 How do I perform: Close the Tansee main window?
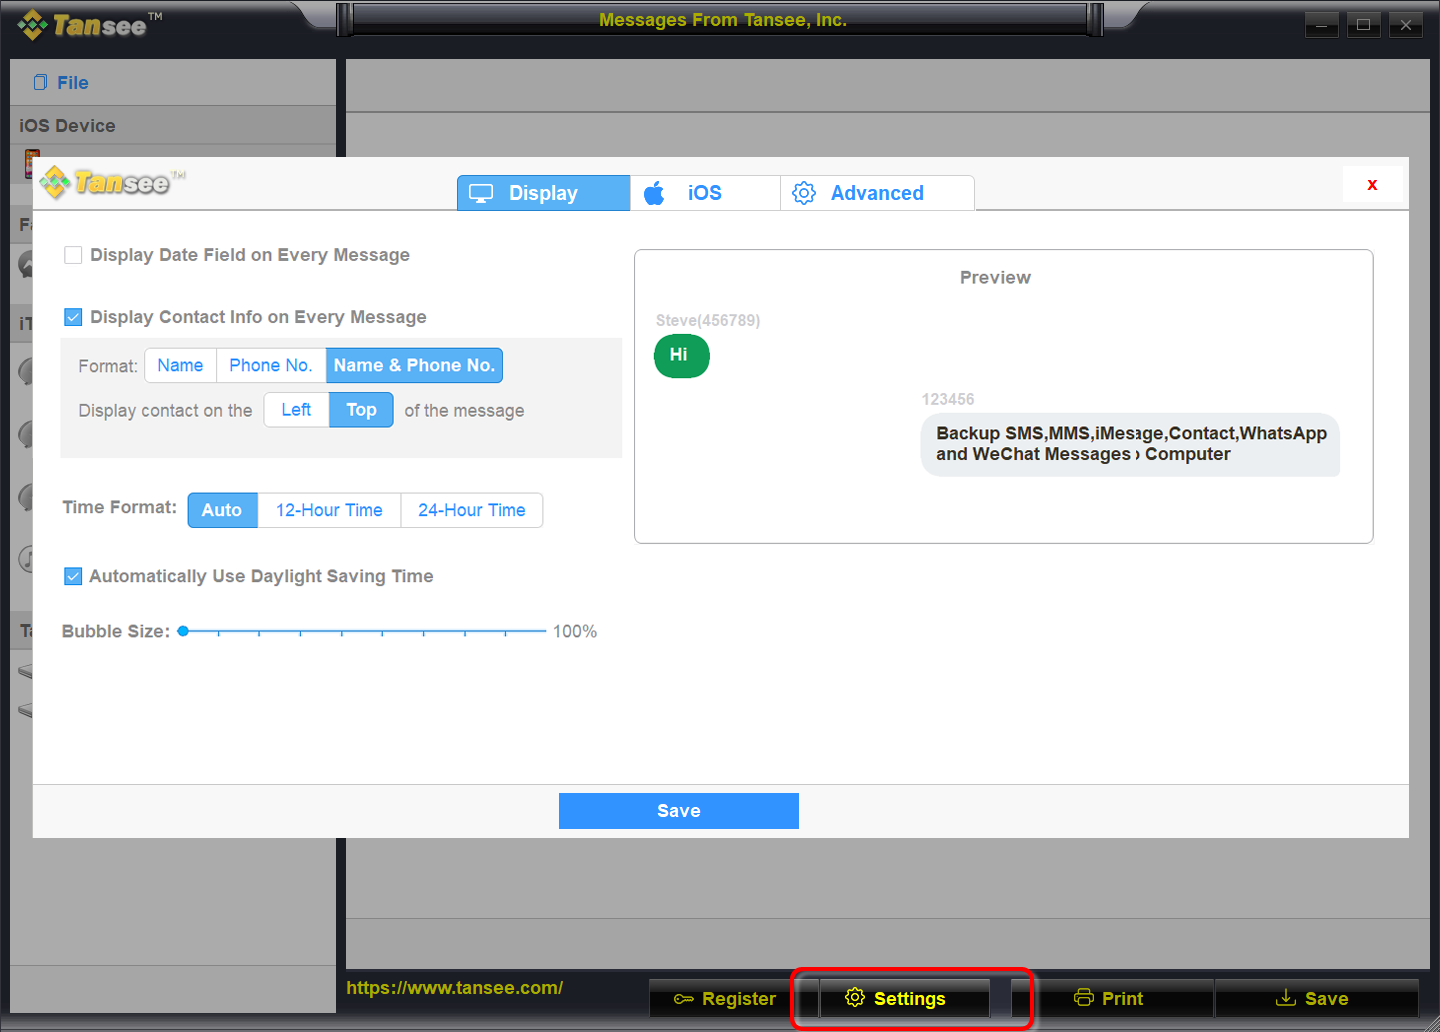coord(1406,25)
